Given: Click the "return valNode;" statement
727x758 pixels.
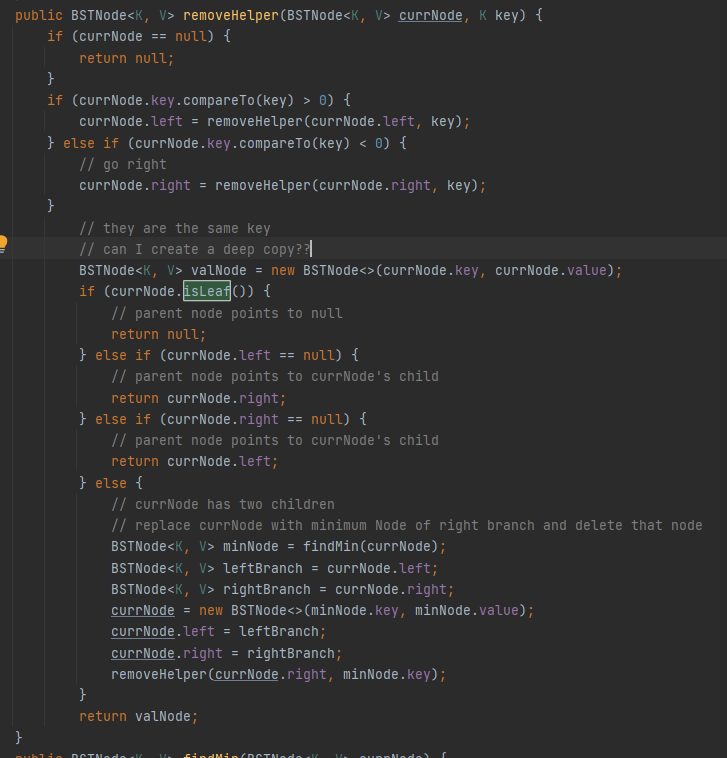Looking at the screenshot, I should [139, 716].
